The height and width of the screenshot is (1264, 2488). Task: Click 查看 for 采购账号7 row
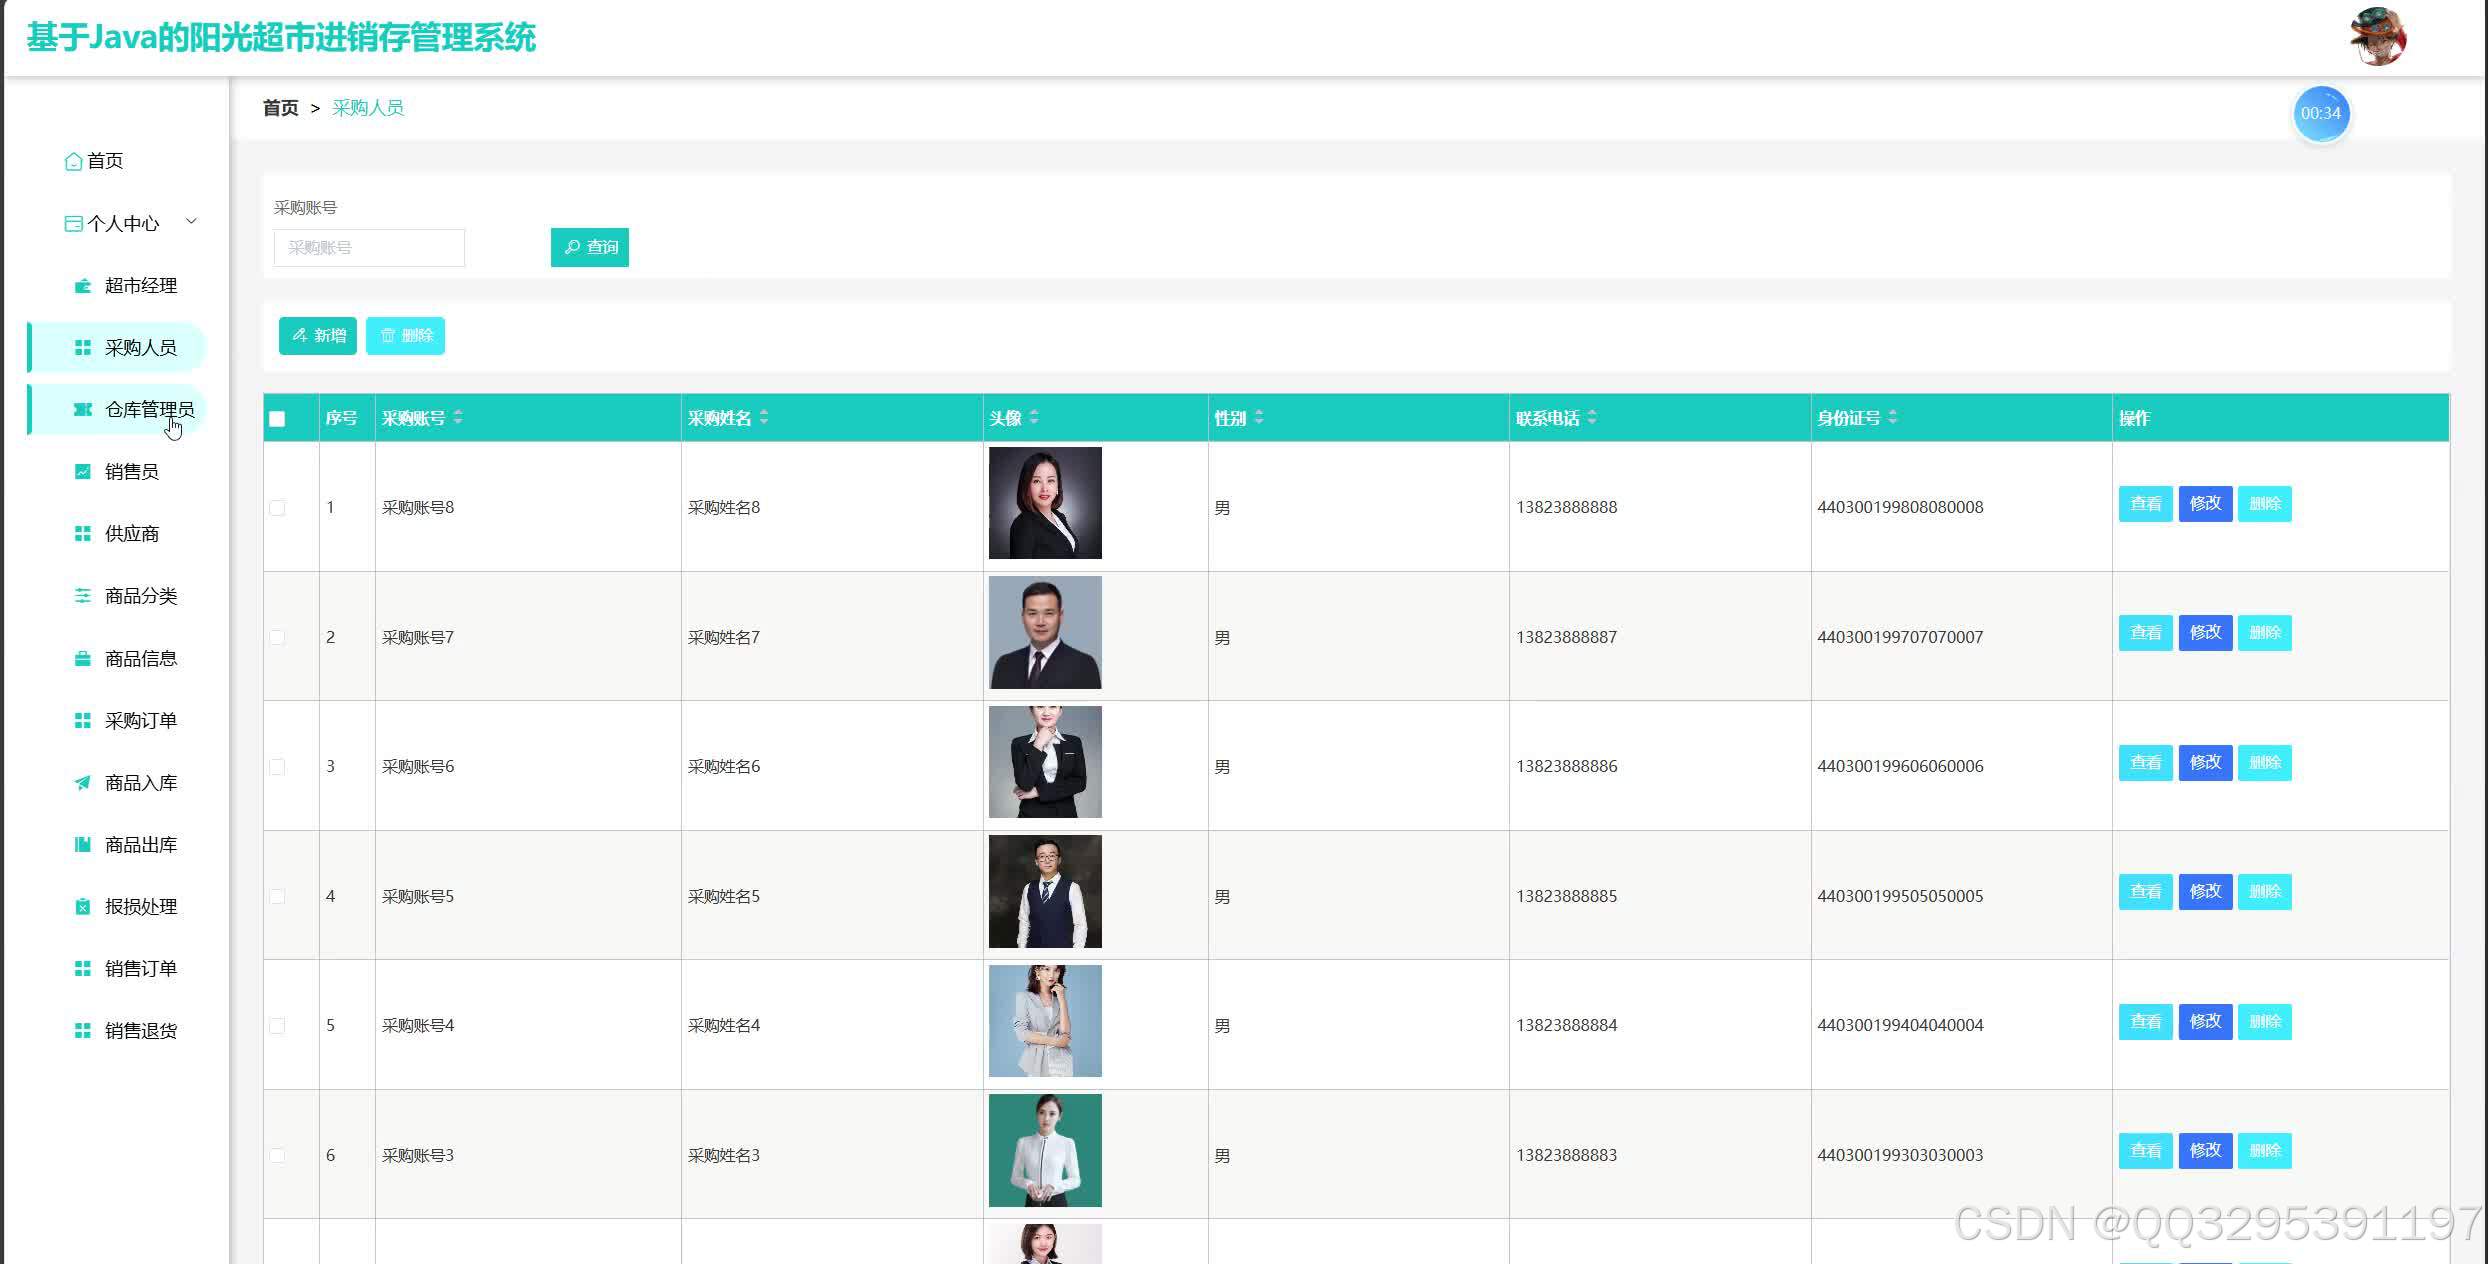[x=2145, y=633]
